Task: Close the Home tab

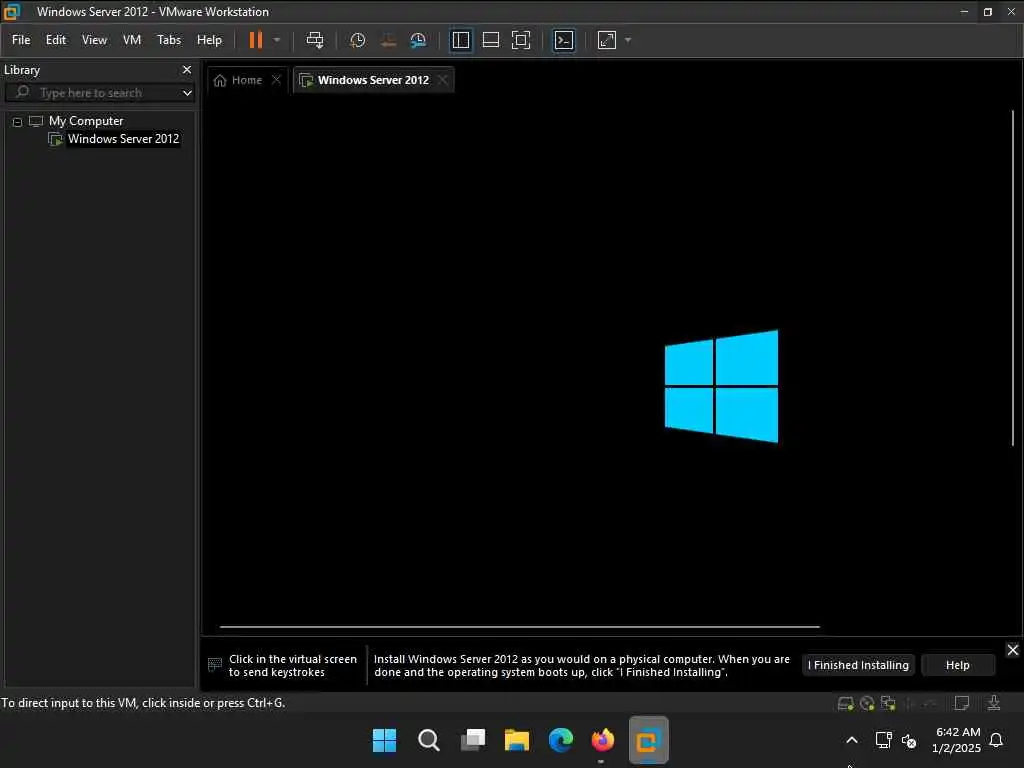Action: coord(276,80)
